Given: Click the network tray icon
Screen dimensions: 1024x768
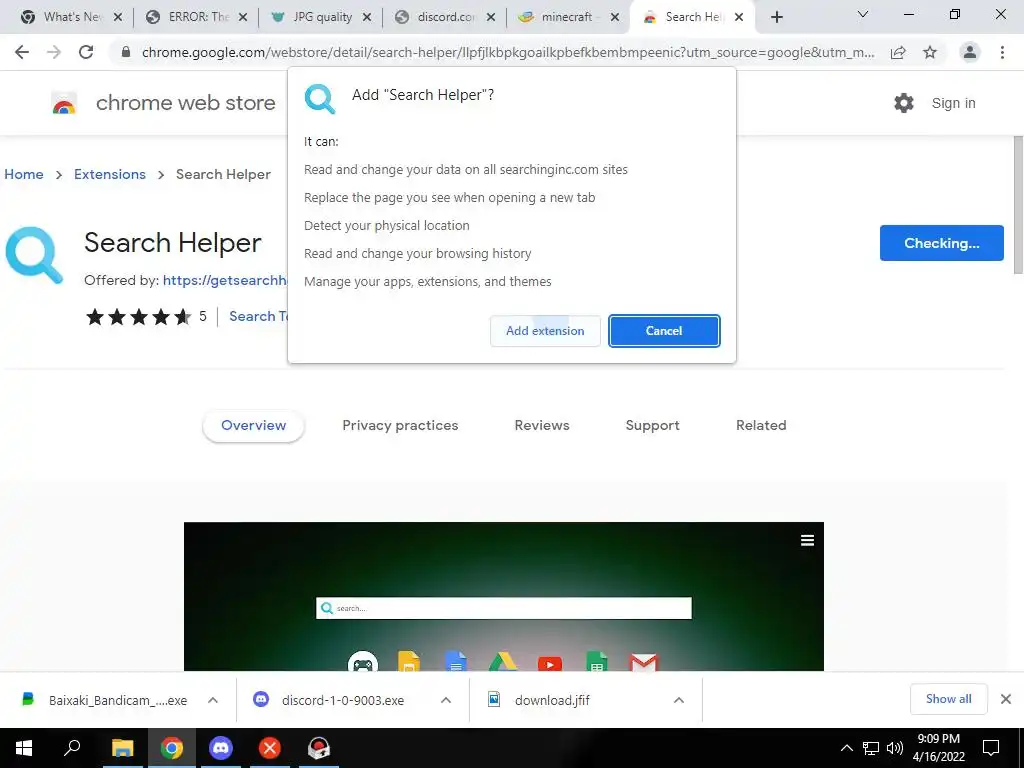Looking at the screenshot, I should point(871,748).
